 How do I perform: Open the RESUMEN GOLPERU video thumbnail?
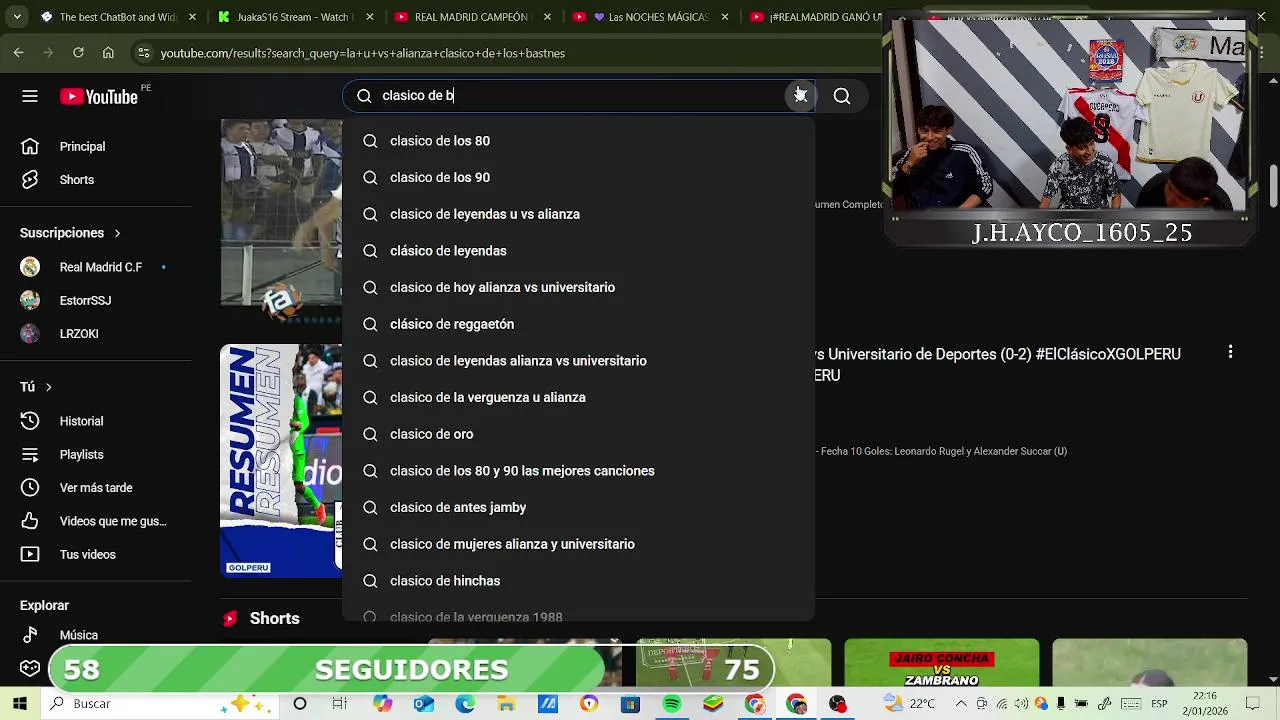pyautogui.click(x=281, y=461)
